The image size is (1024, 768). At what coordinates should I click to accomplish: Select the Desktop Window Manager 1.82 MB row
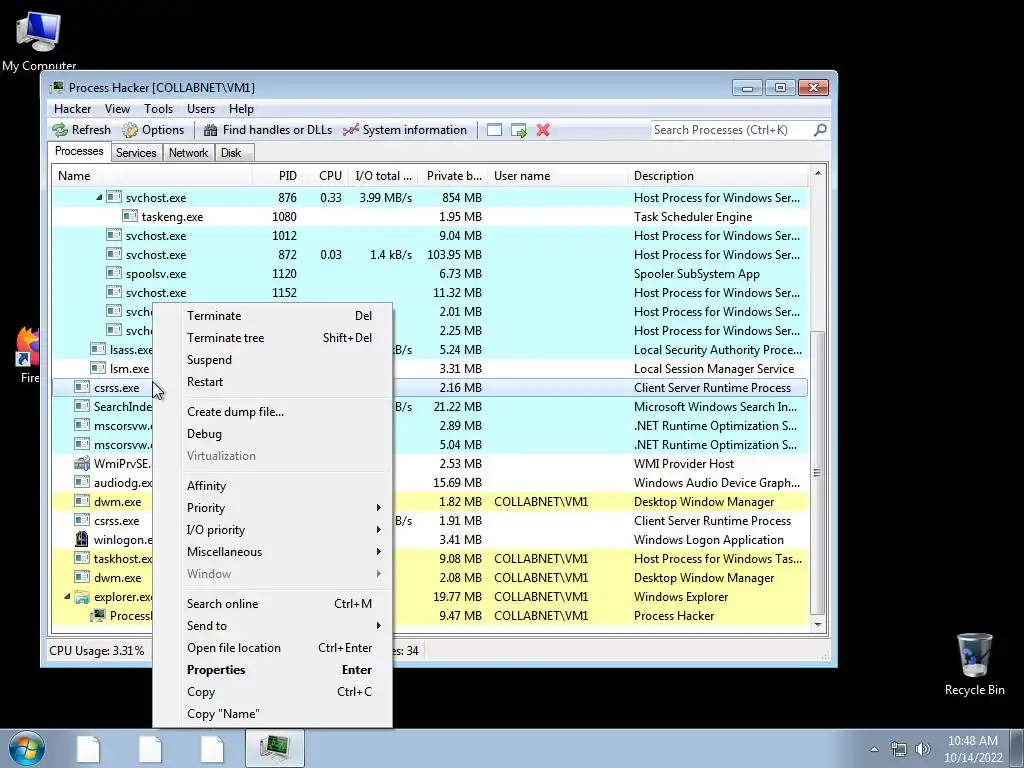430,502
